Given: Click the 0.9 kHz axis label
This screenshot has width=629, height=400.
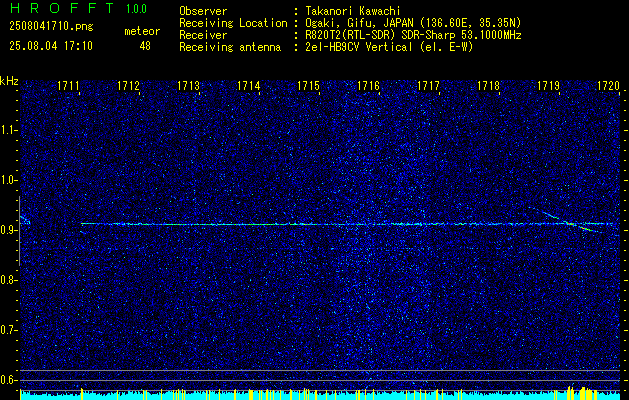Looking at the screenshot, I should pos(8,230).
